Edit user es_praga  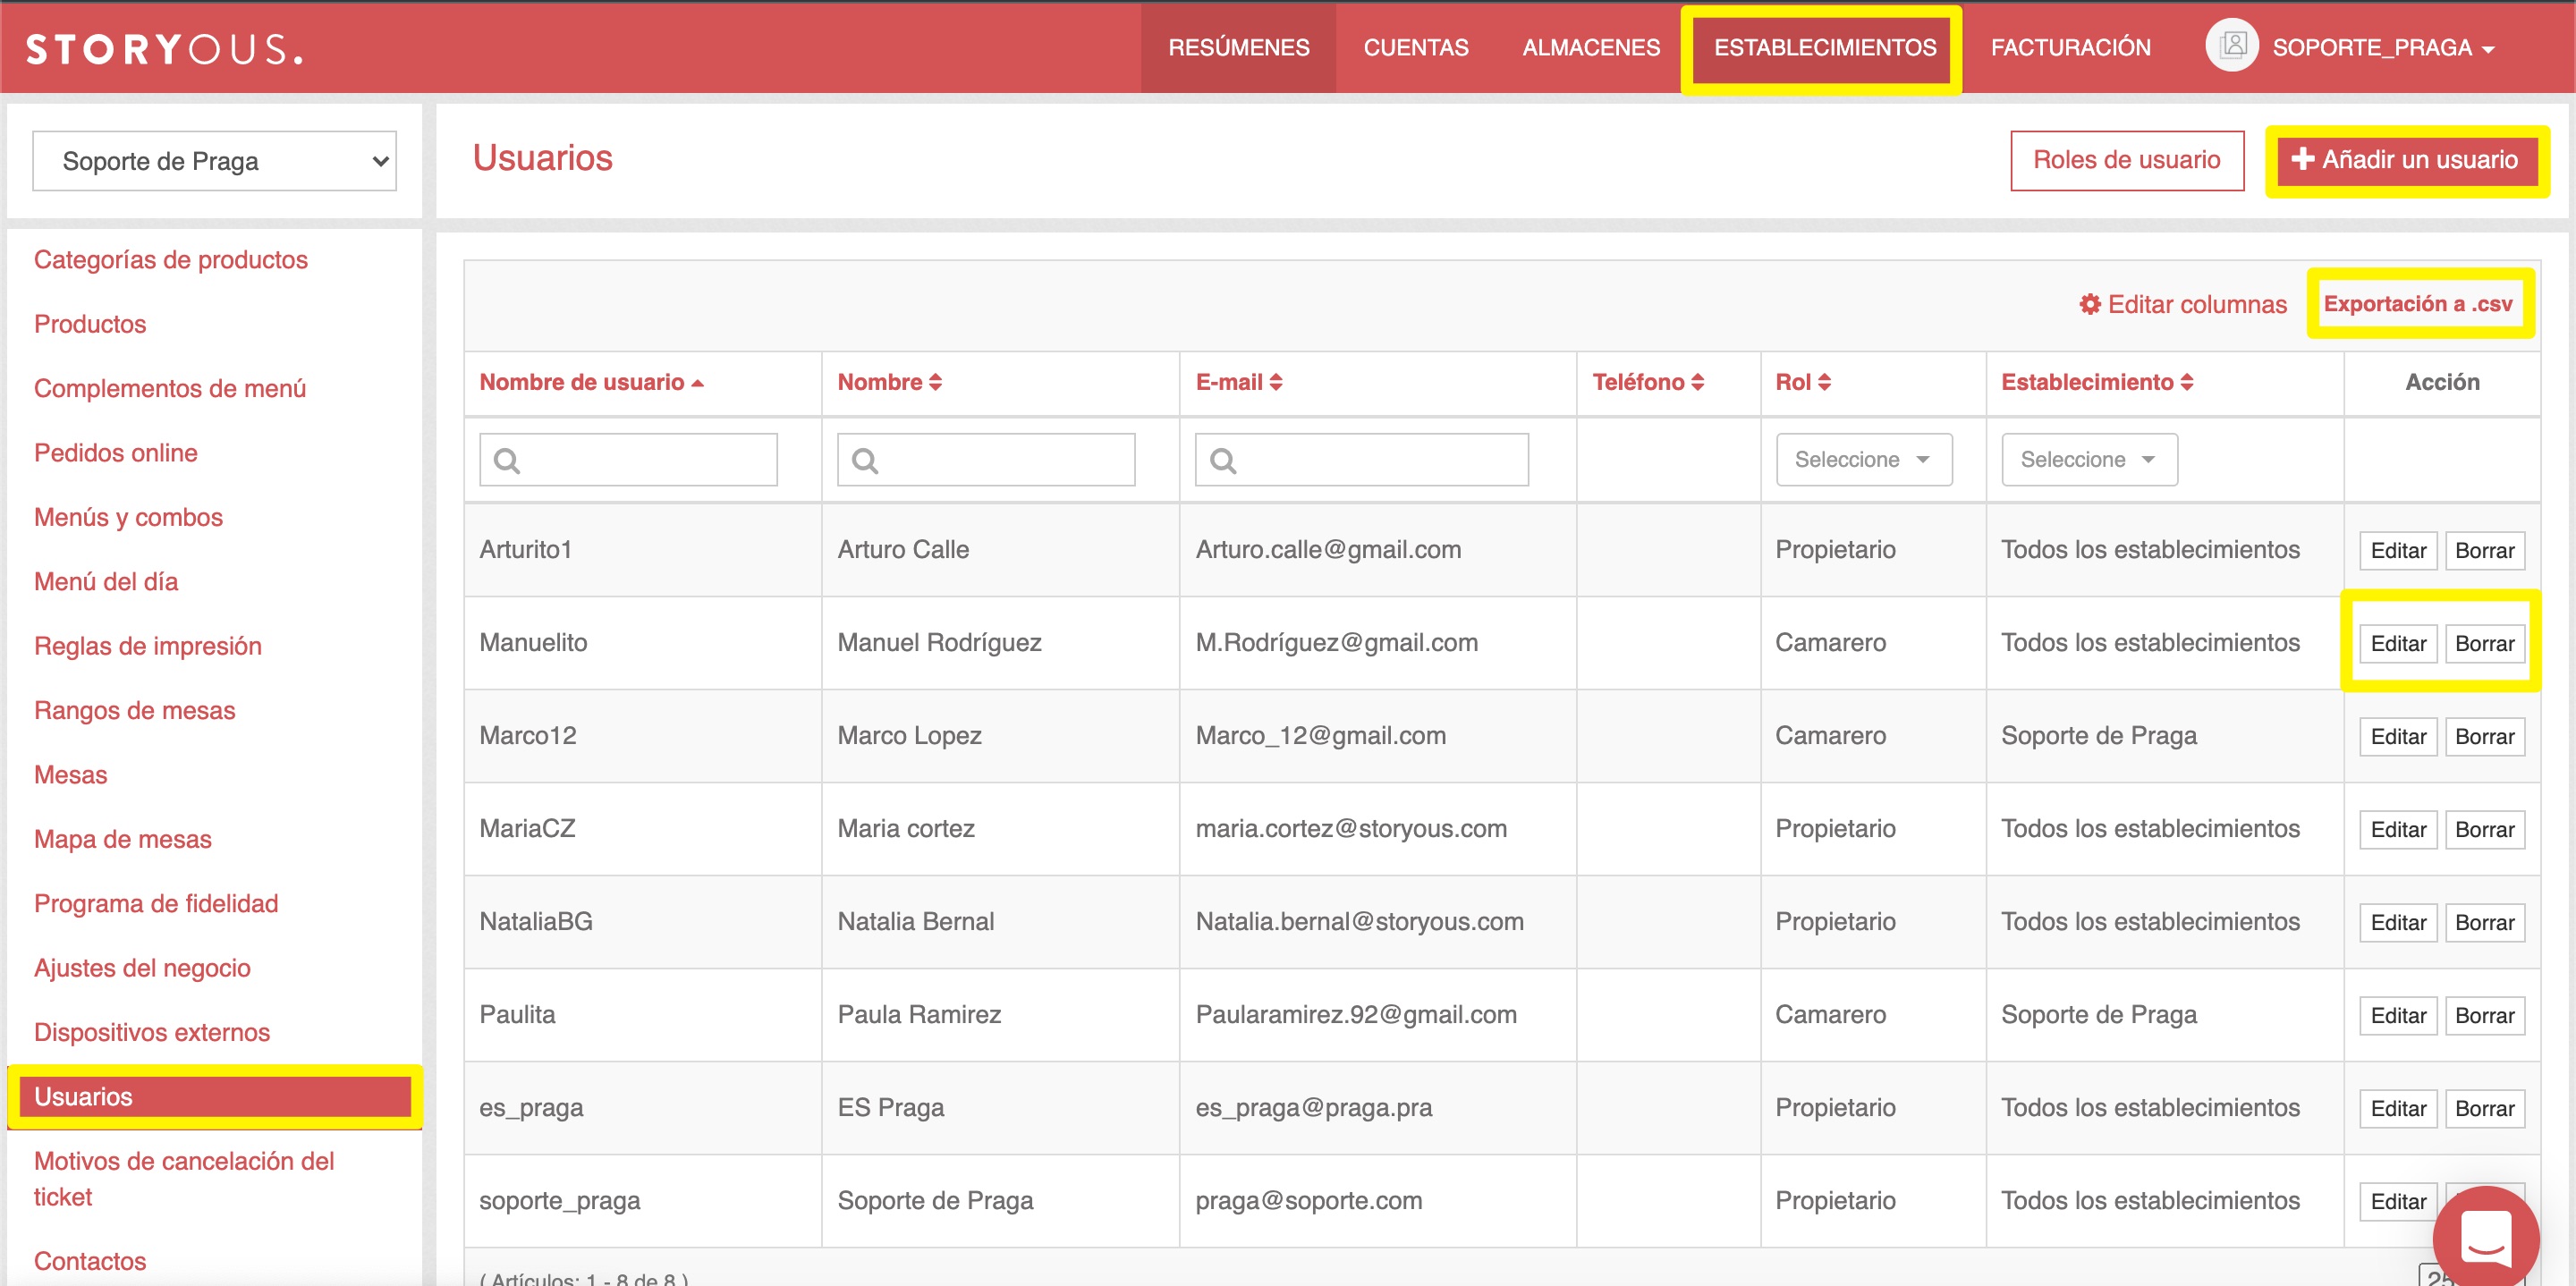point(2398,1108)
